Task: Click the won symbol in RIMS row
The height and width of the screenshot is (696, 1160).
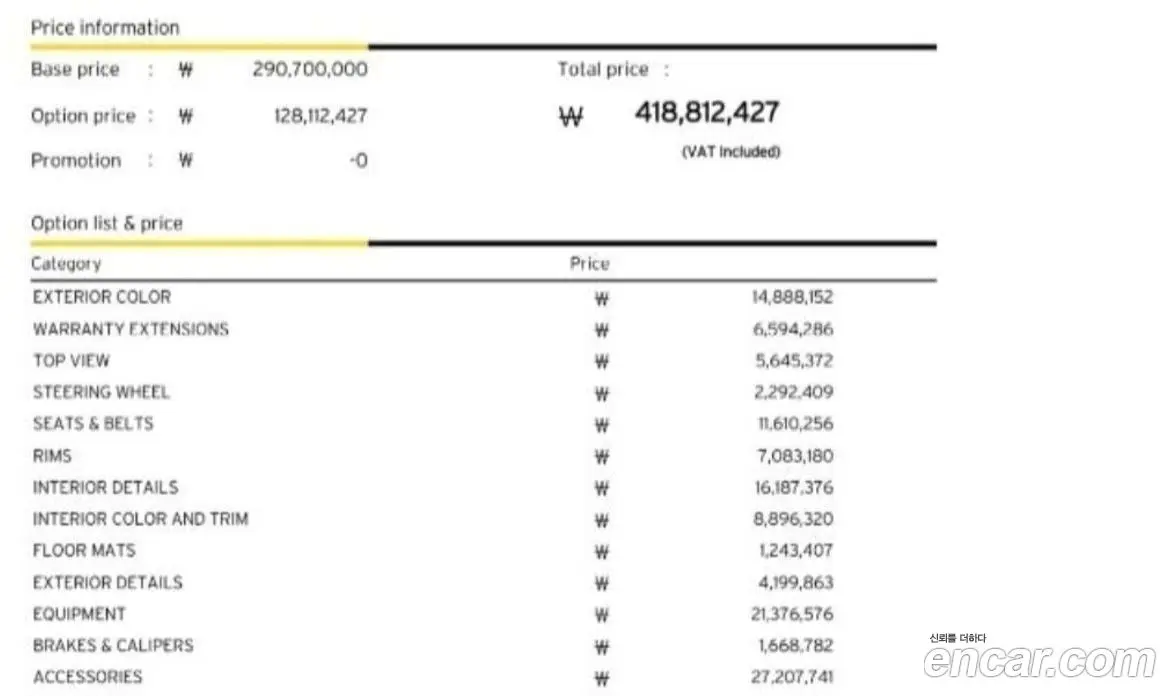Action: 601,457
